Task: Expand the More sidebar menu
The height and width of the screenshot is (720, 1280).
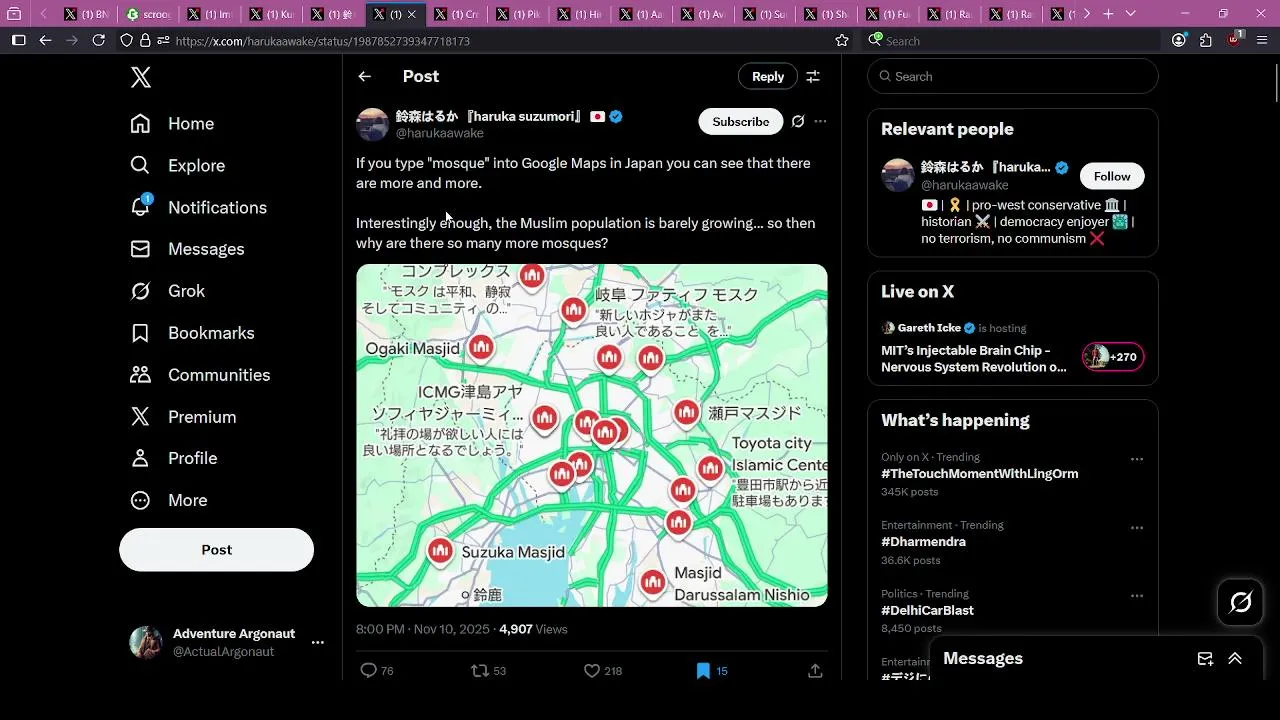Action: pos(168,500)
